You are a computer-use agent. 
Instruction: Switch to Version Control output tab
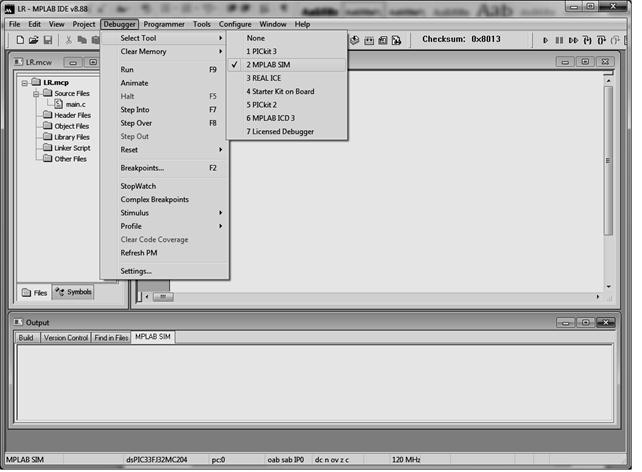(66, 338)
